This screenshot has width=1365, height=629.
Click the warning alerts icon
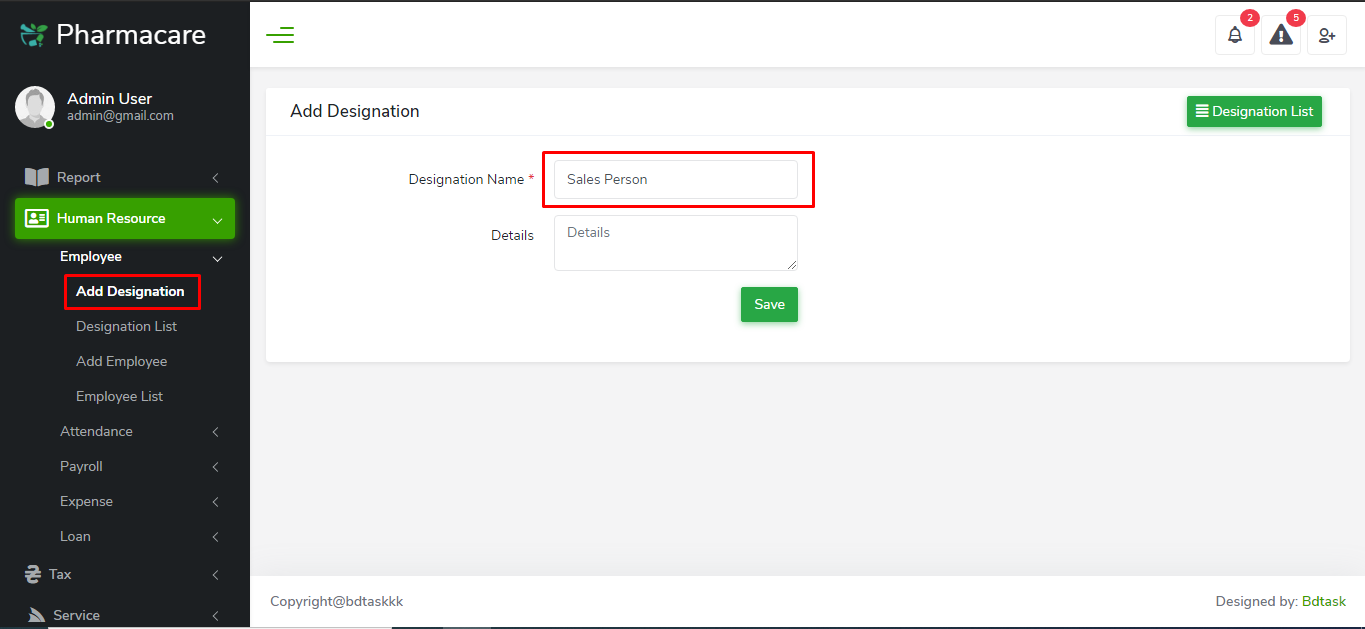pyautogui.click(x=1280, y=34)
